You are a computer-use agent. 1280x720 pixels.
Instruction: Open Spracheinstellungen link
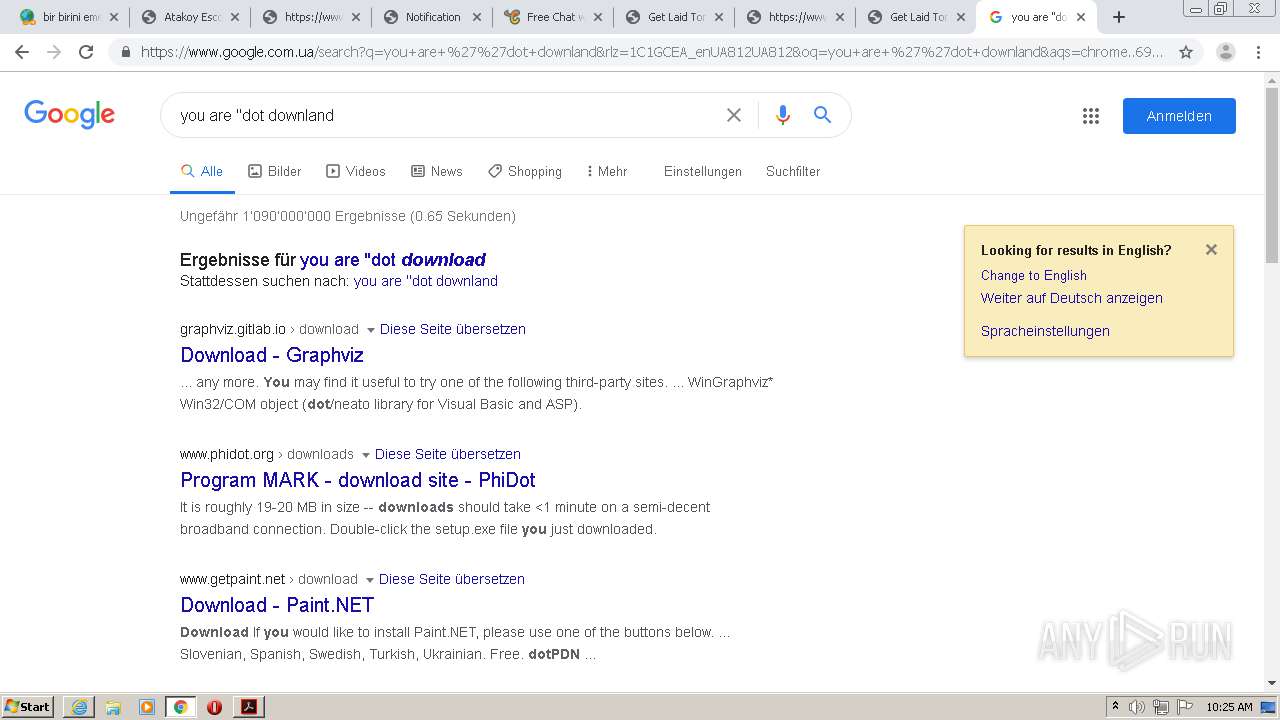[1045, 331]
